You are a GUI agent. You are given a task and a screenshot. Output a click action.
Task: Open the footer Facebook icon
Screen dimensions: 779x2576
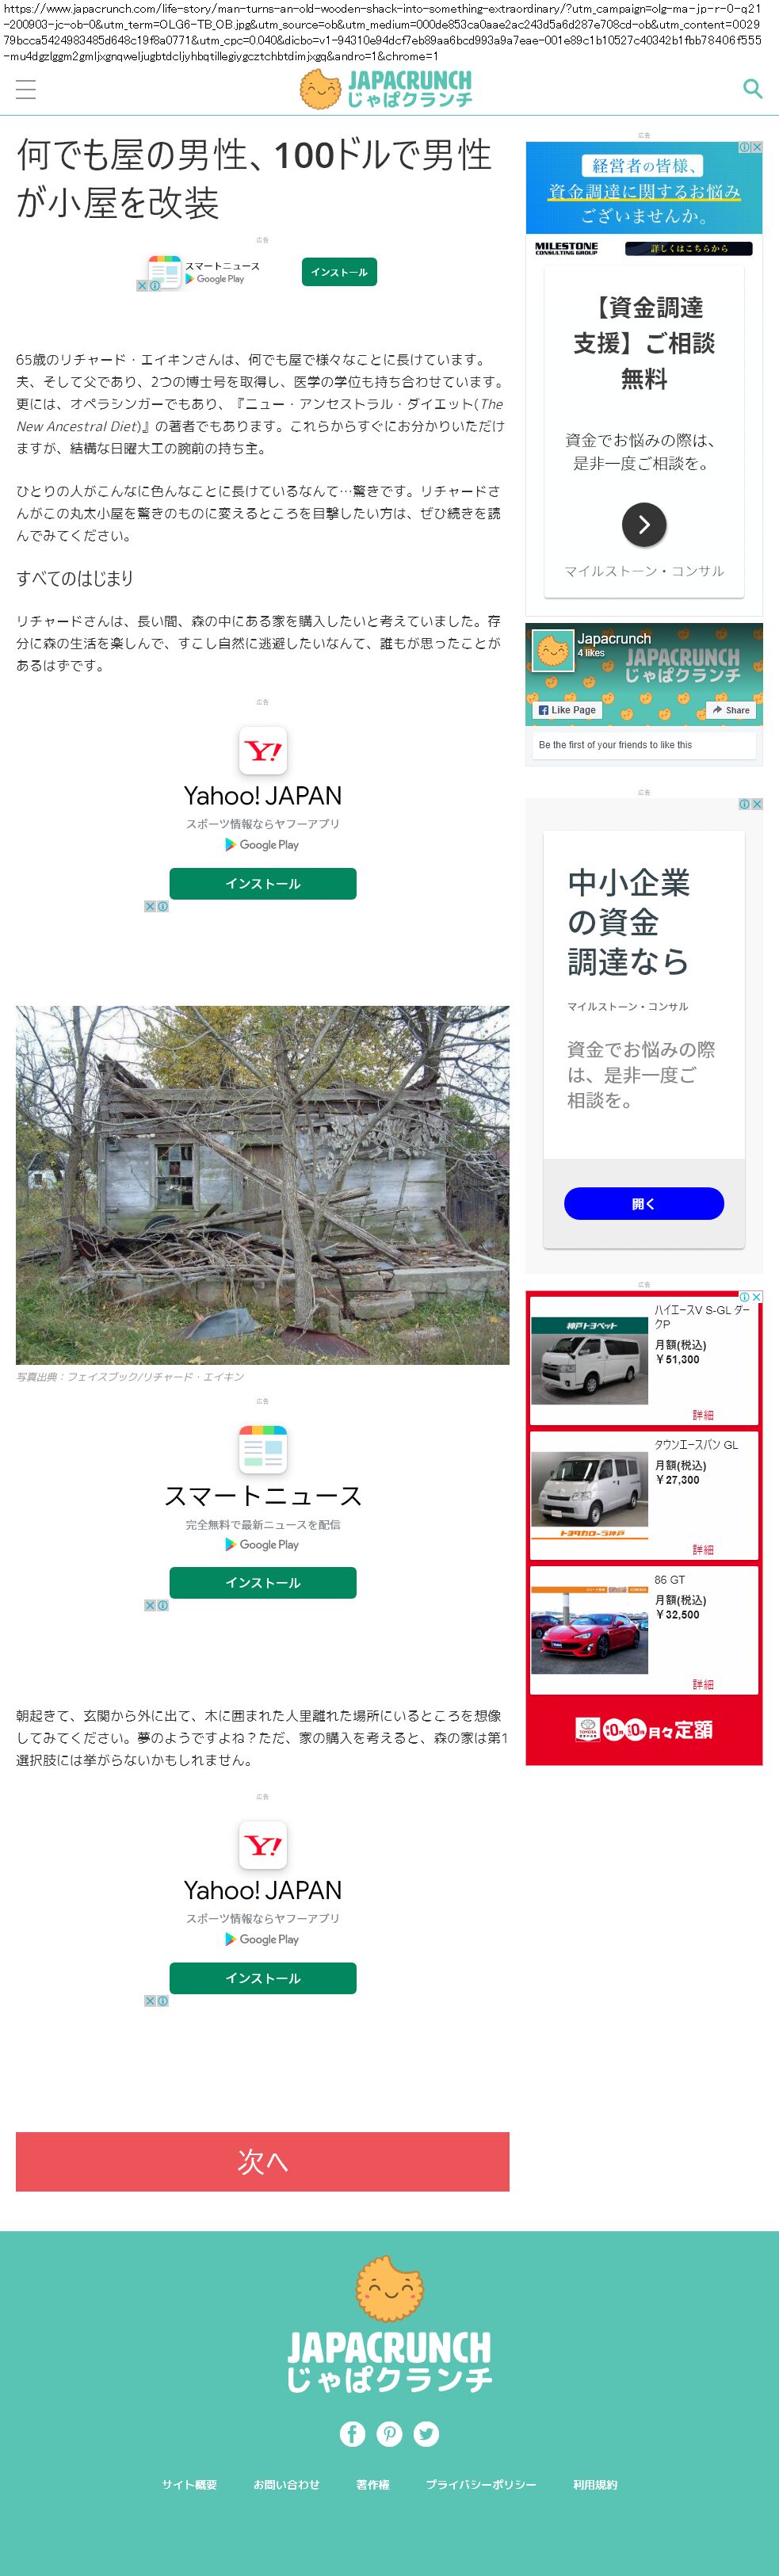point(352,2433)
